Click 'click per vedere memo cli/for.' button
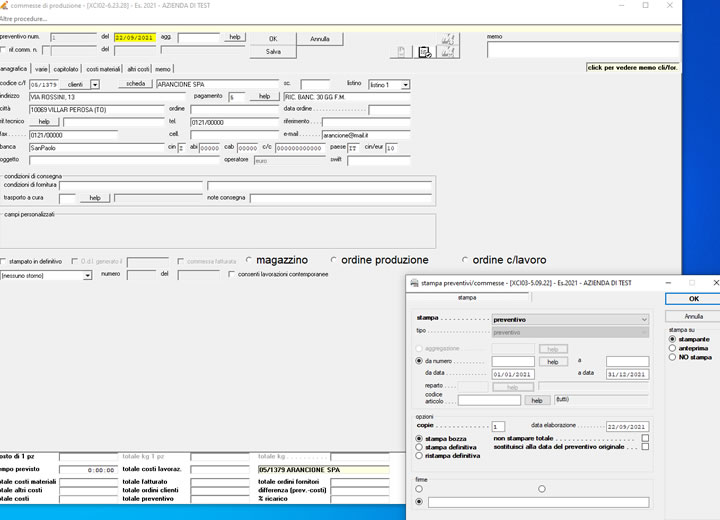Screen dimensions: 720x520 click(632, 68)
